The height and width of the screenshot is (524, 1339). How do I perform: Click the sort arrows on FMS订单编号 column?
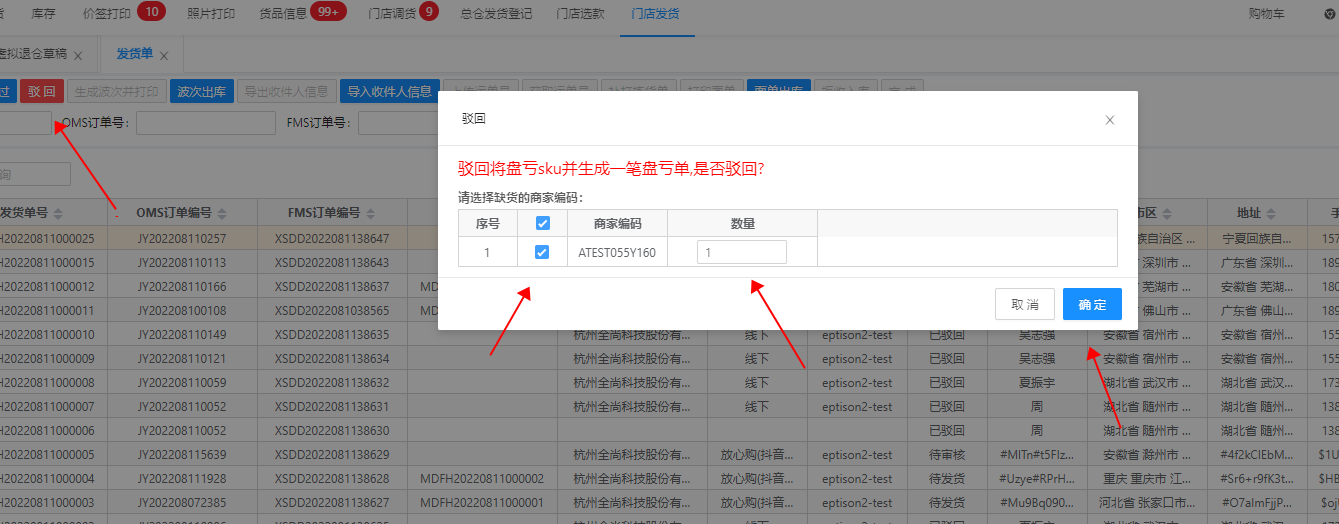(369, 213)
